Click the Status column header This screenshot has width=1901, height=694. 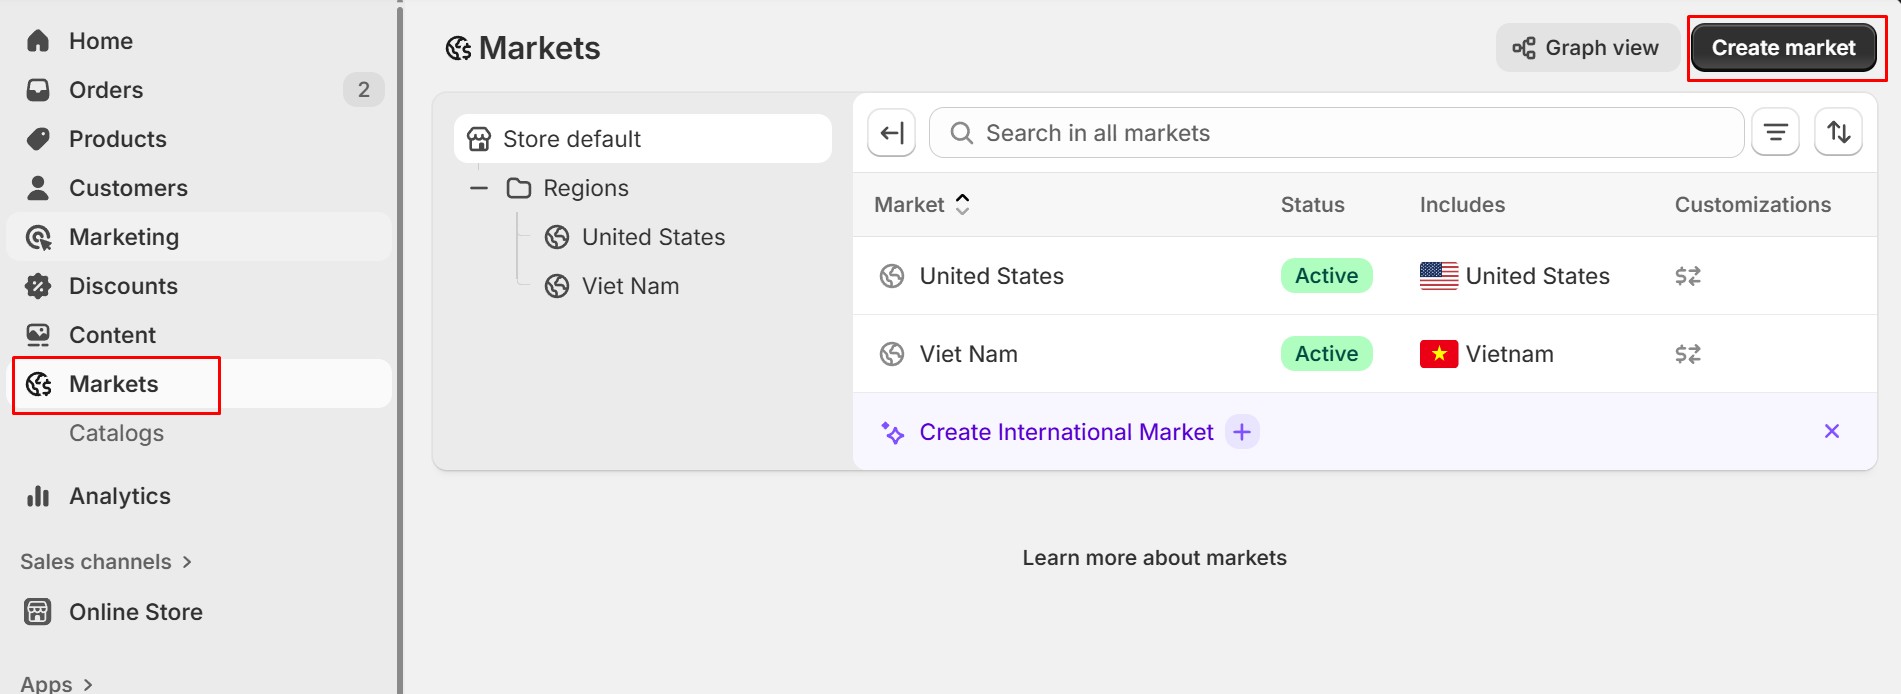(x=1312, y=205)
